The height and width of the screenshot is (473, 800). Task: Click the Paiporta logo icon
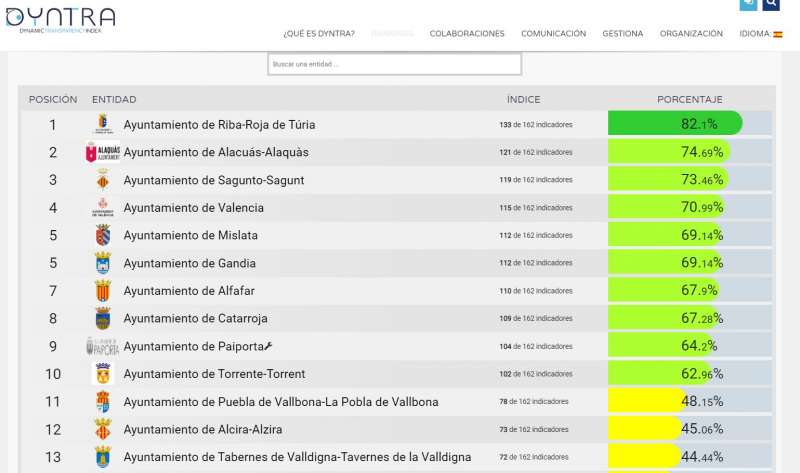103,346
